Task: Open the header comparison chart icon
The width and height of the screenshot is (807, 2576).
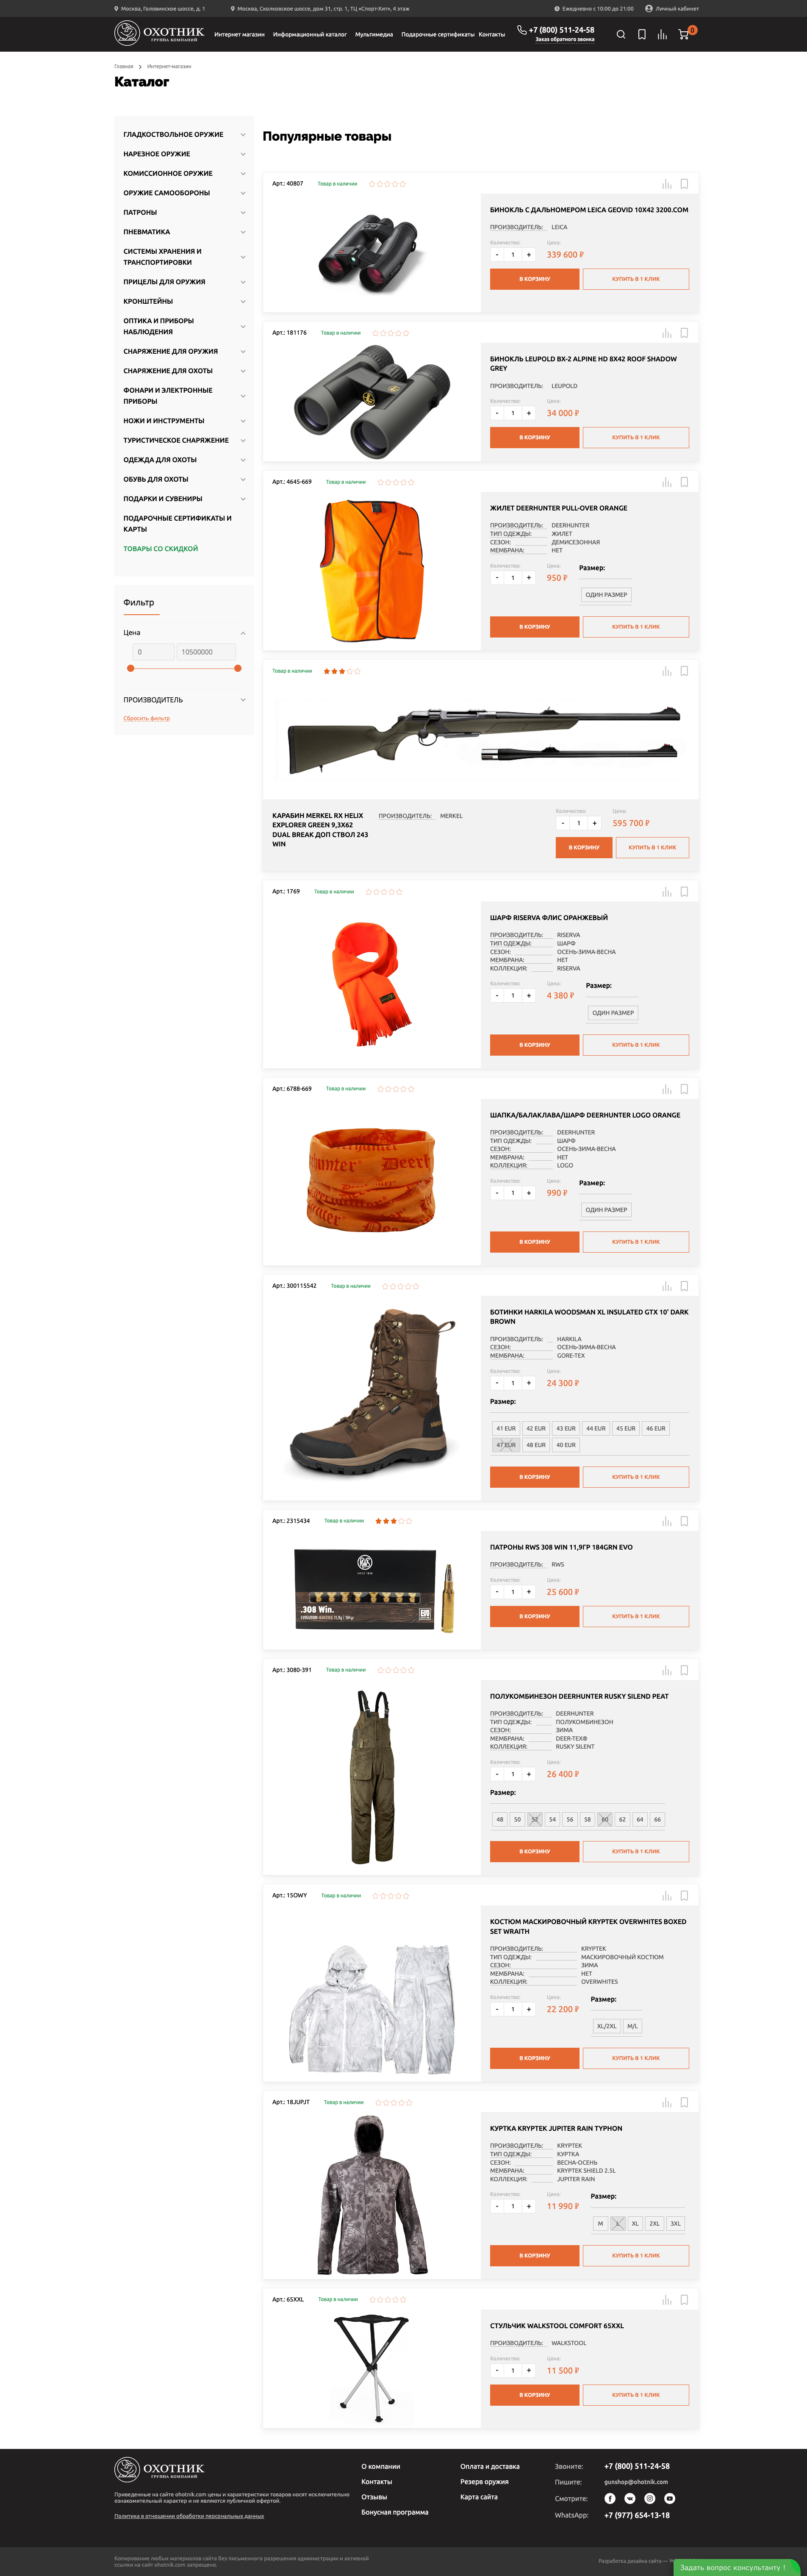Action: point(662,34)
